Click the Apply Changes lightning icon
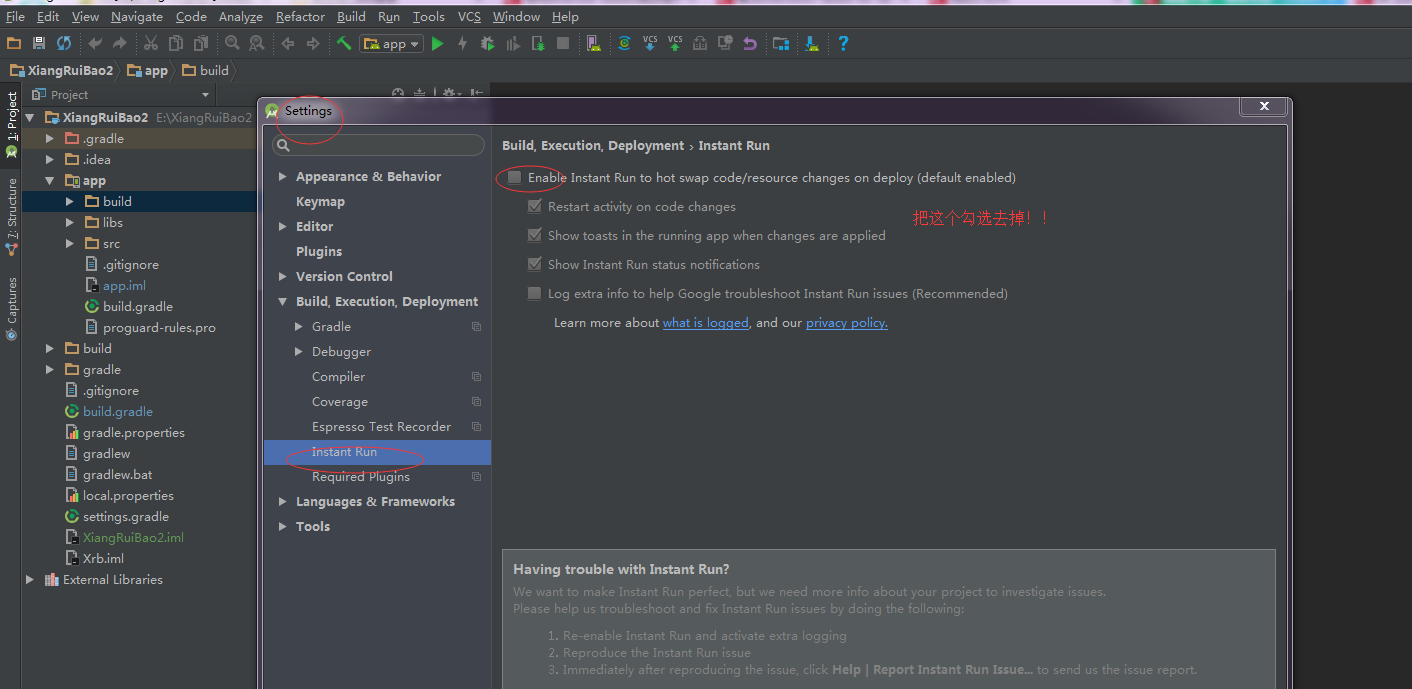 462,43
